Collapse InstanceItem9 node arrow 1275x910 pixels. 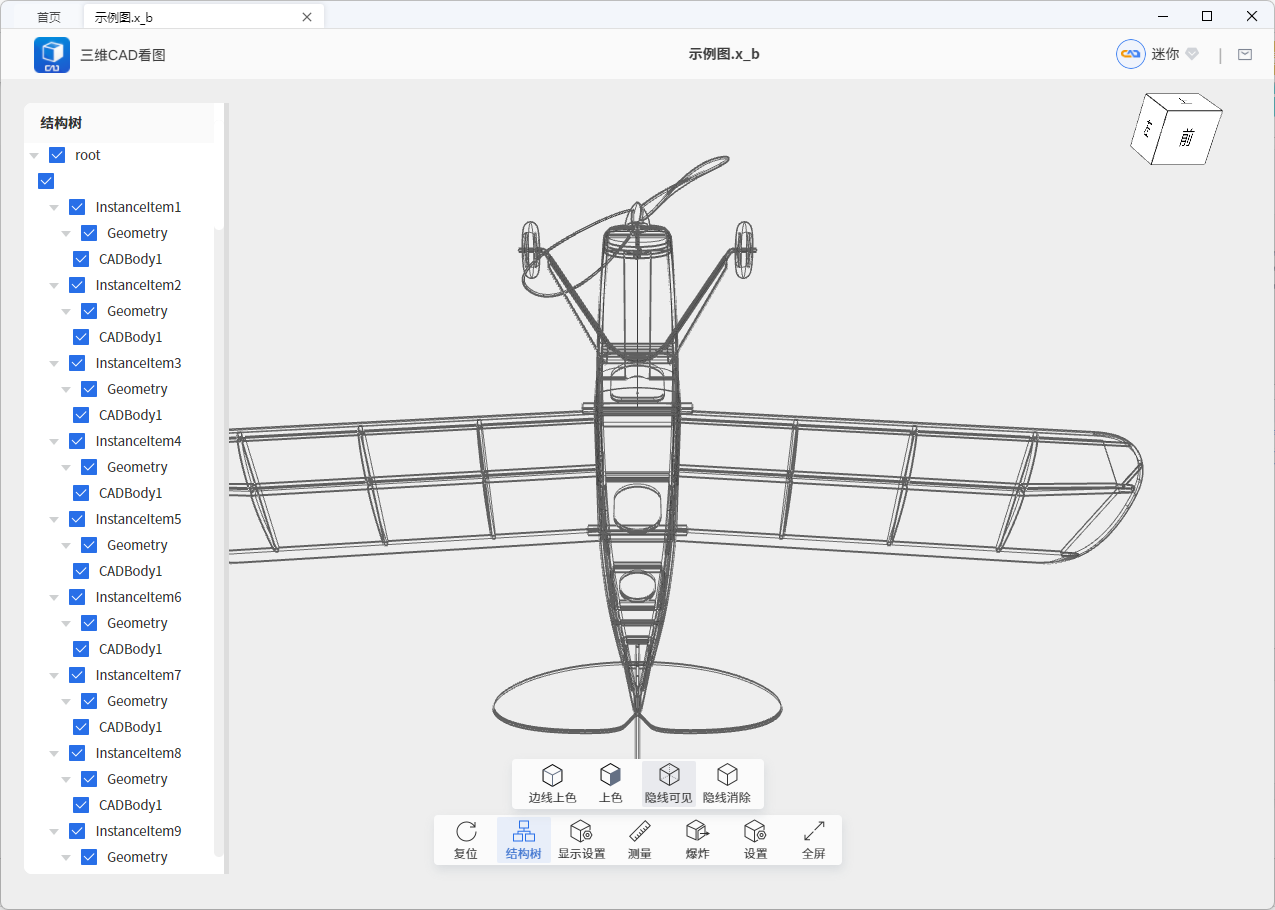55,832
